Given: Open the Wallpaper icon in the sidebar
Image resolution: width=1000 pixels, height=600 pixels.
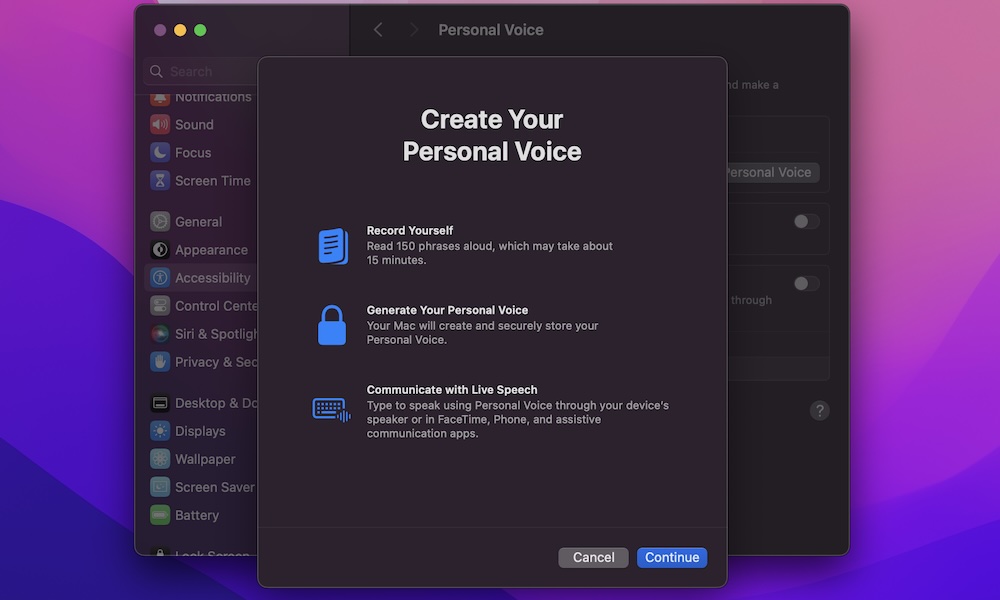Looking at the screenshot, I should (x=160, y=459).
